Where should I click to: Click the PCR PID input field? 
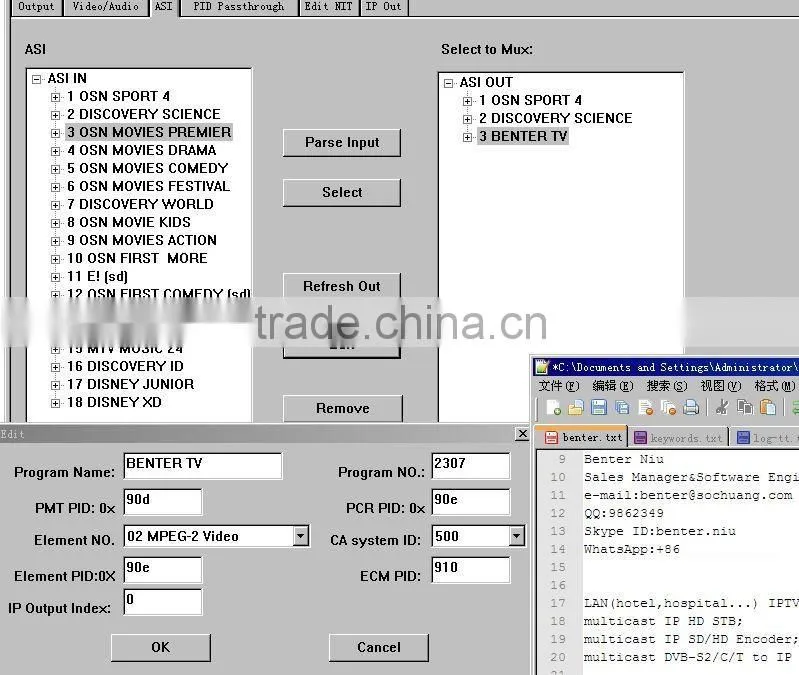point(470,502)
